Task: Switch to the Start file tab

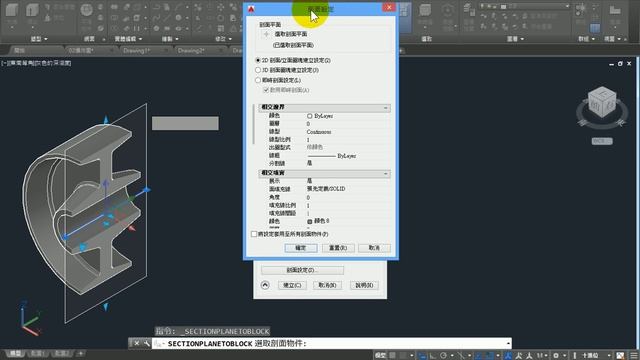Action: [x=20, y=51]
